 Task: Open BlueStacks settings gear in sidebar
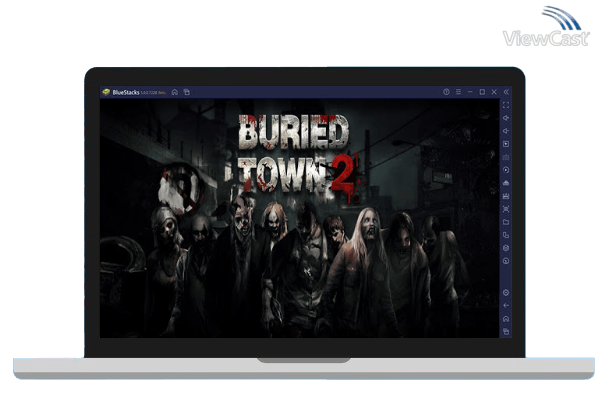(x=506, y=293)
